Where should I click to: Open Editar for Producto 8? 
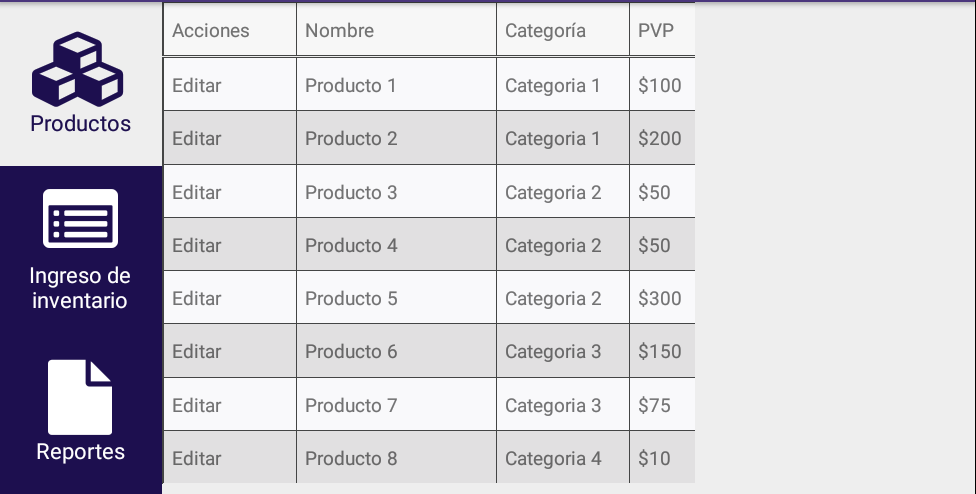[x=197, y=458]
